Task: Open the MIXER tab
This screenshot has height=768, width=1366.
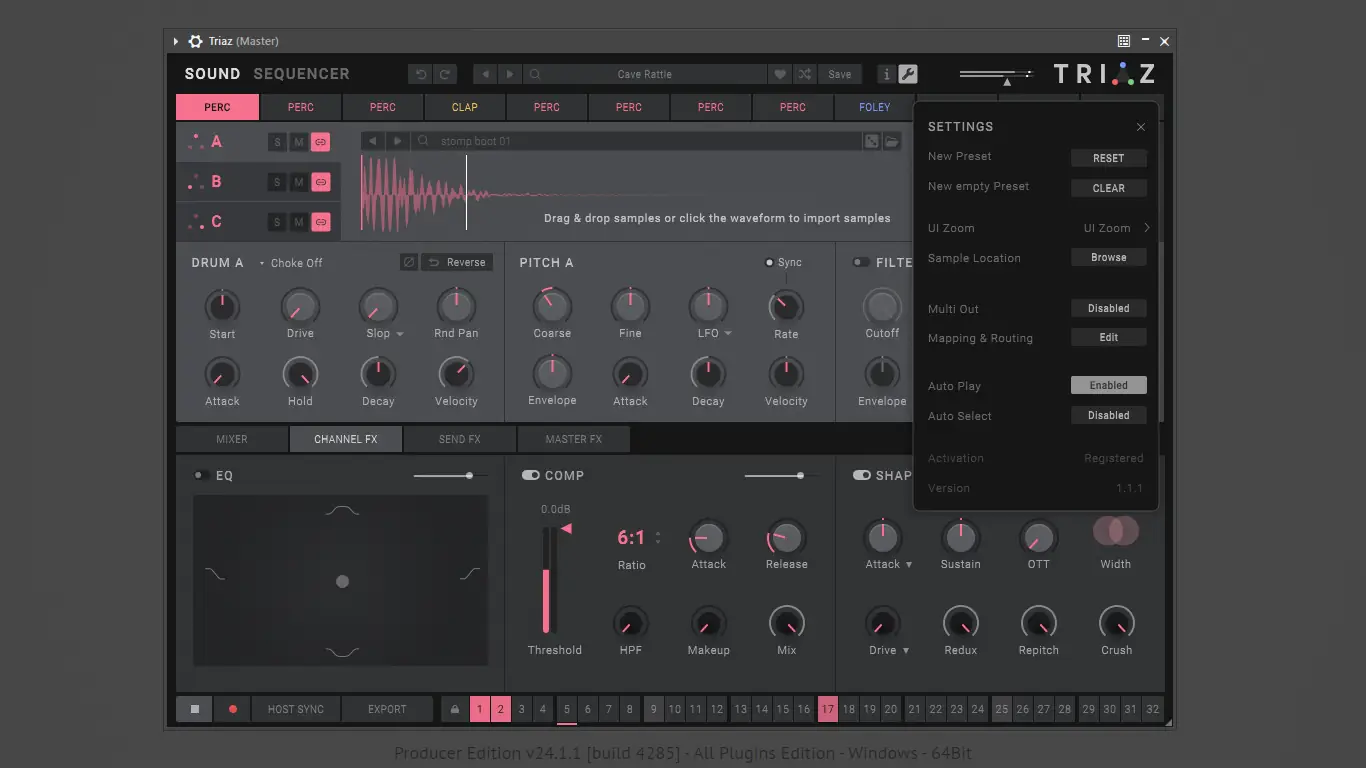Action: click(x=232, y=439)
